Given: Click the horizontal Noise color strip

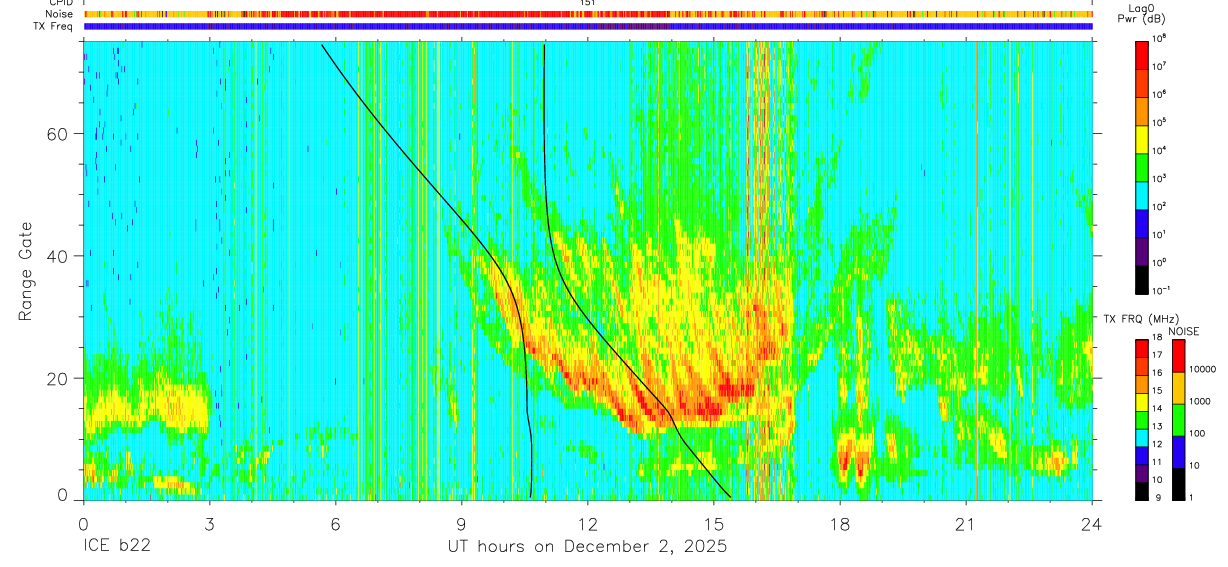Looking at the screenshot, I should click(588, 14).
